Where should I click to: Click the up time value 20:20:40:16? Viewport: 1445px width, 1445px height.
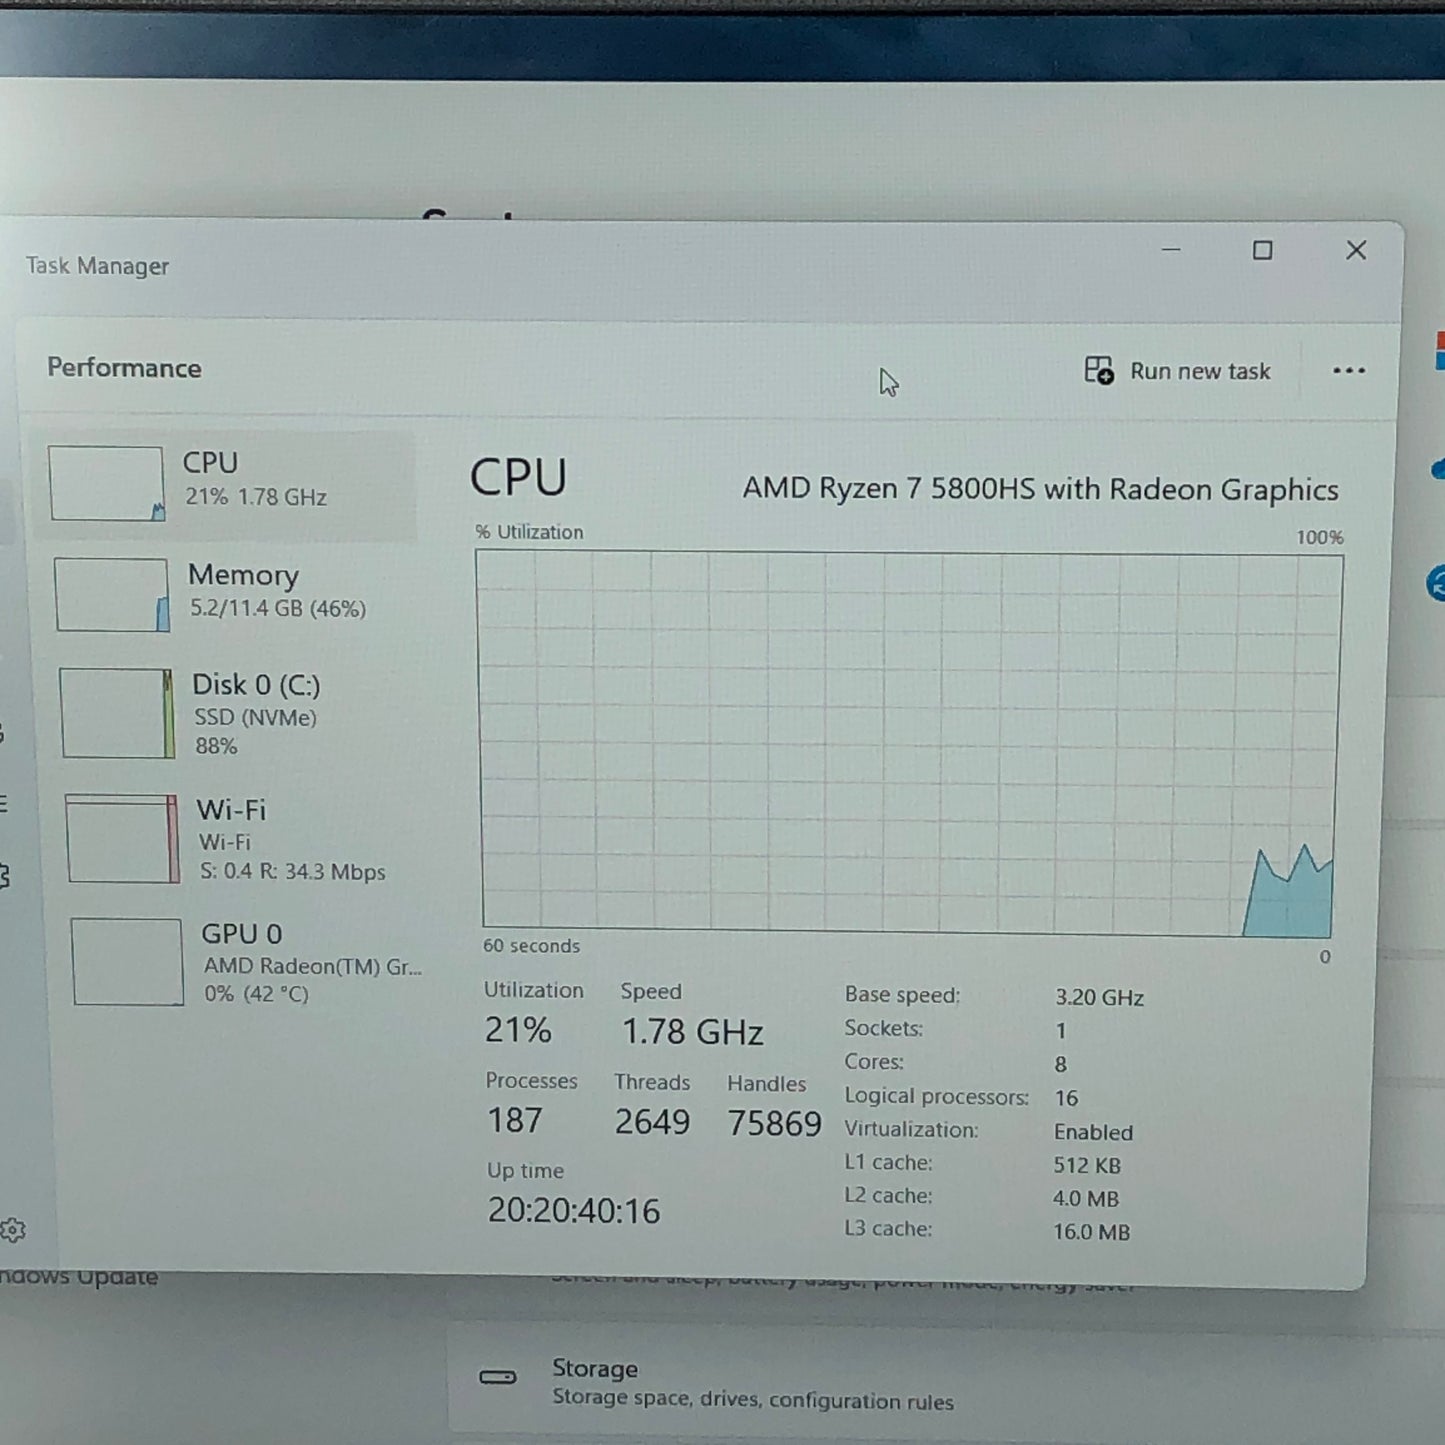(574, 1211)
